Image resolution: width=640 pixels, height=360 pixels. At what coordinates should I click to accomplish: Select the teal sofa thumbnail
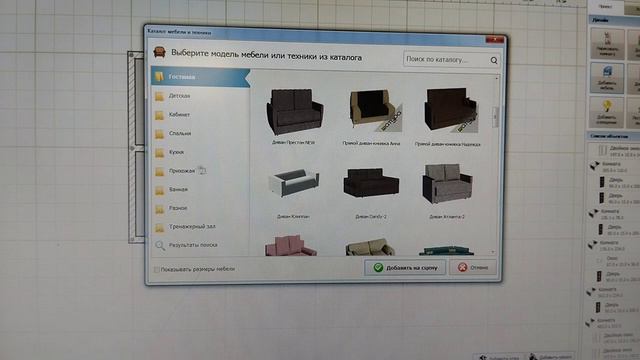[446, 250]
